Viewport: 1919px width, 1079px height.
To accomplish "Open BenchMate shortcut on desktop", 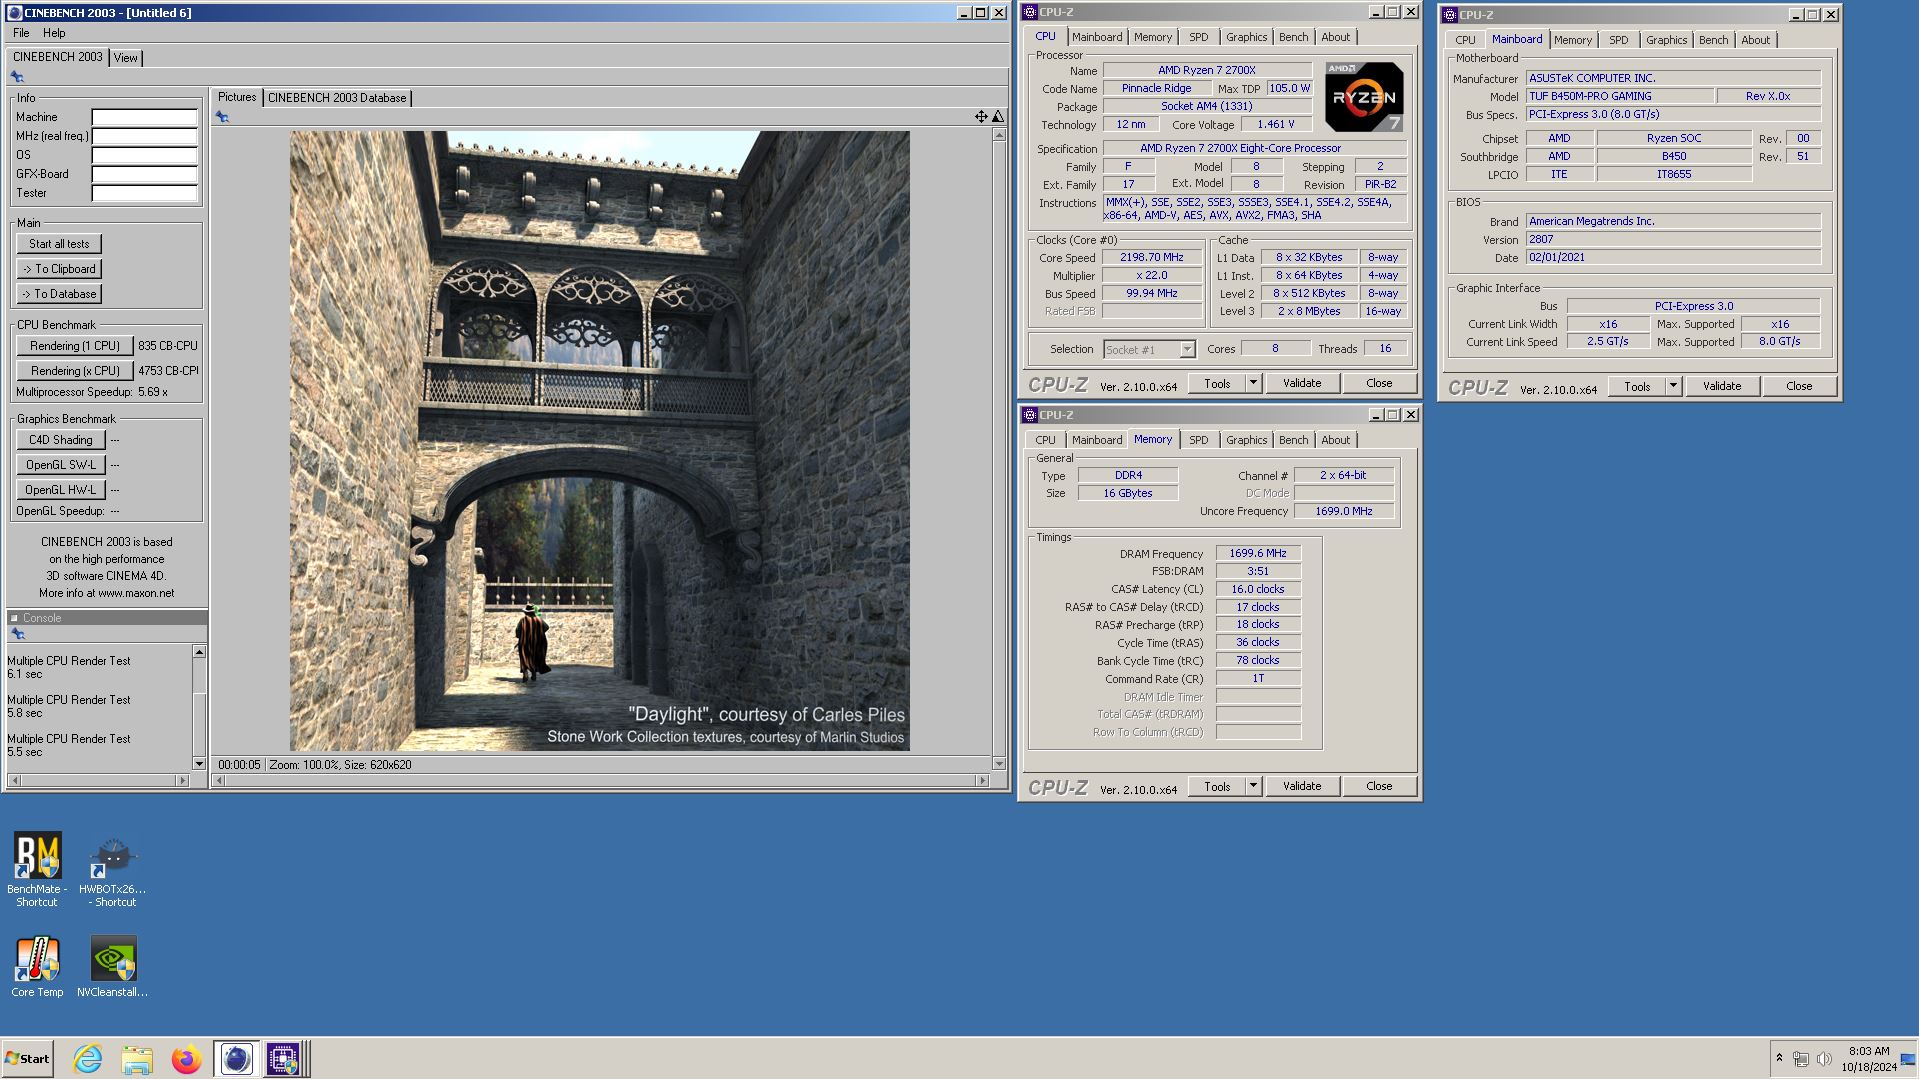I will tap(37, 868).
